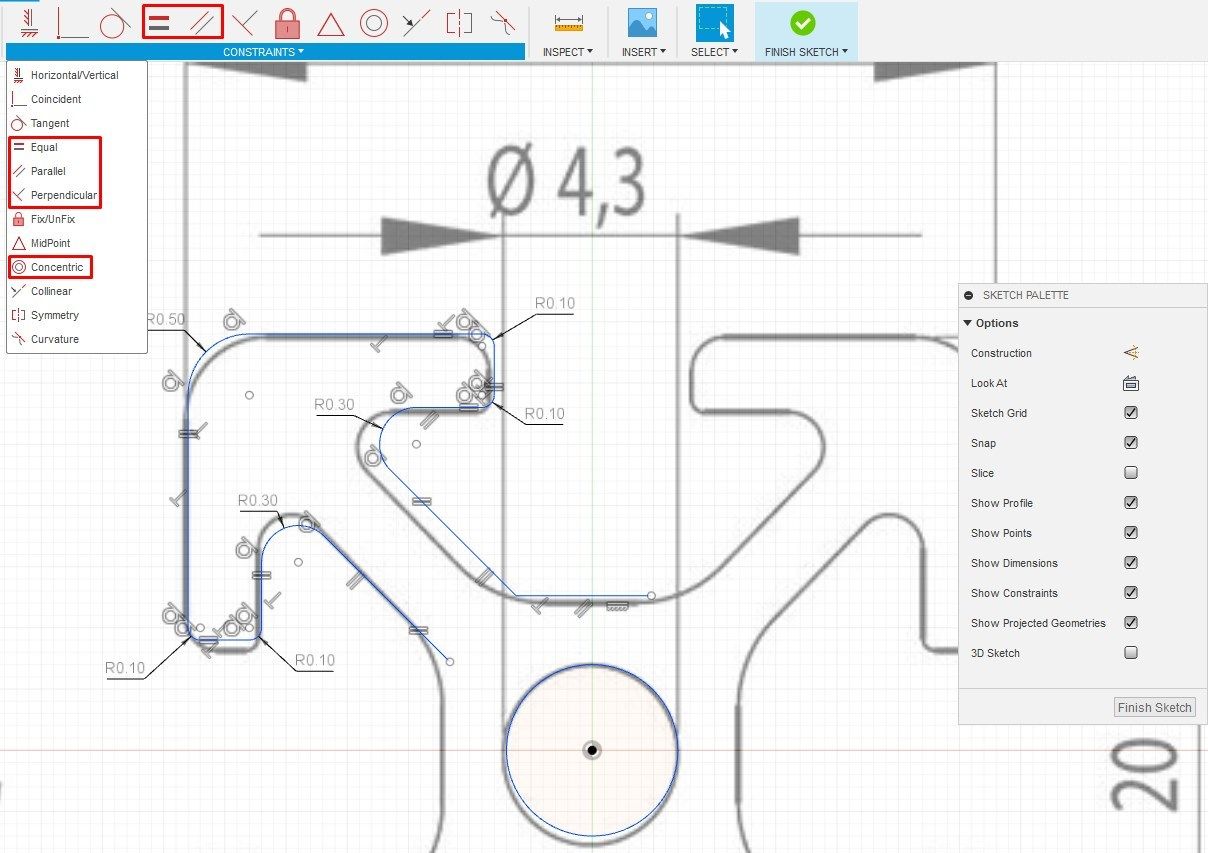Screen dimensions: 1208x853
Task: Select the MidPoint triangle toolbar icon
Action: tap(331, 22)
